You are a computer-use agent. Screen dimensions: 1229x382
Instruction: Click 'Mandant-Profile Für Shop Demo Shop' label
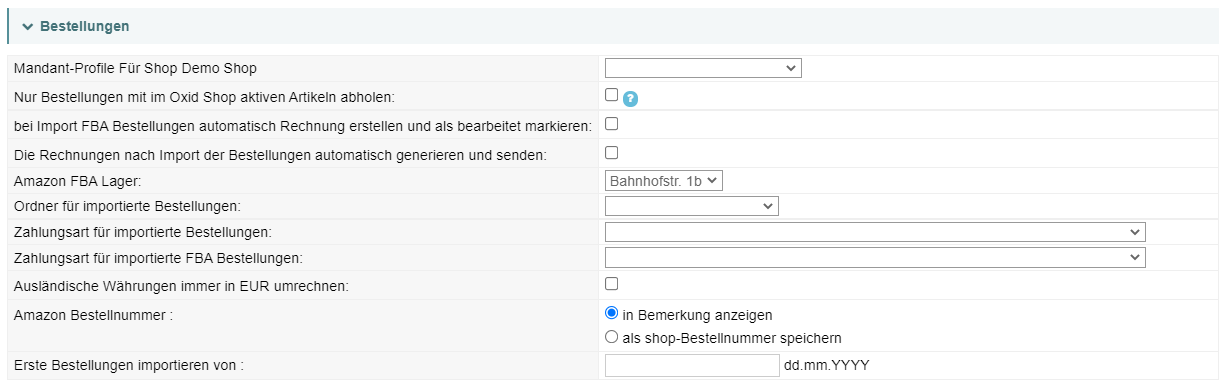point(135,69)
